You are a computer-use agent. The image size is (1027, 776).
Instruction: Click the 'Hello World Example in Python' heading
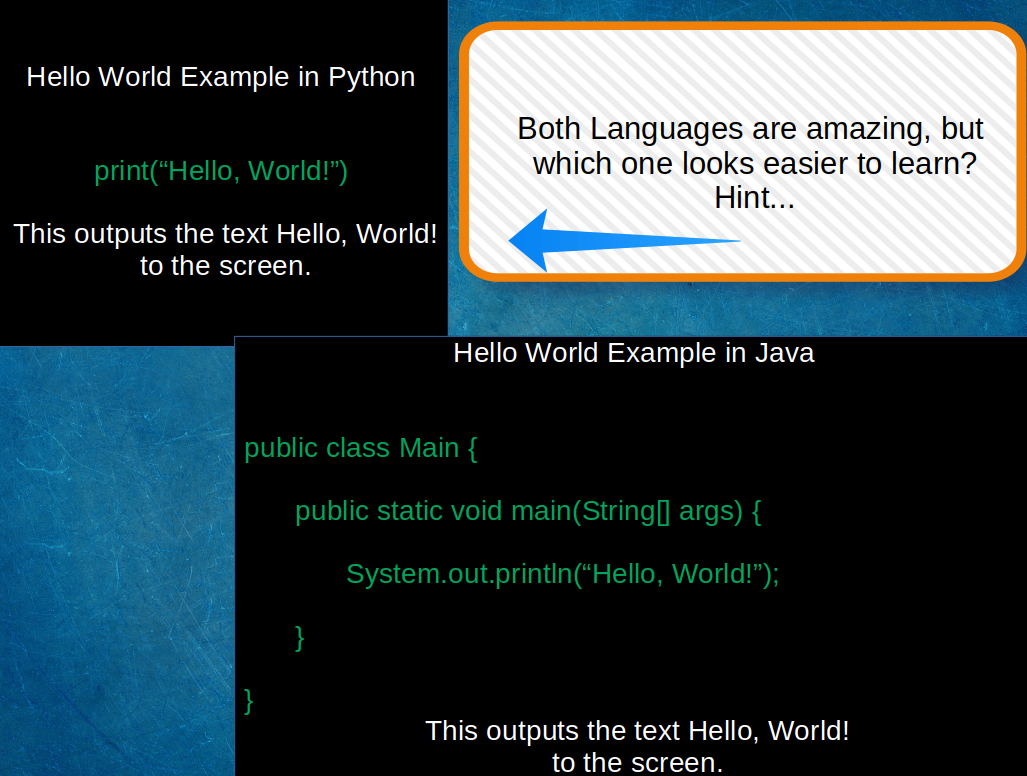(x=221, y=77)
